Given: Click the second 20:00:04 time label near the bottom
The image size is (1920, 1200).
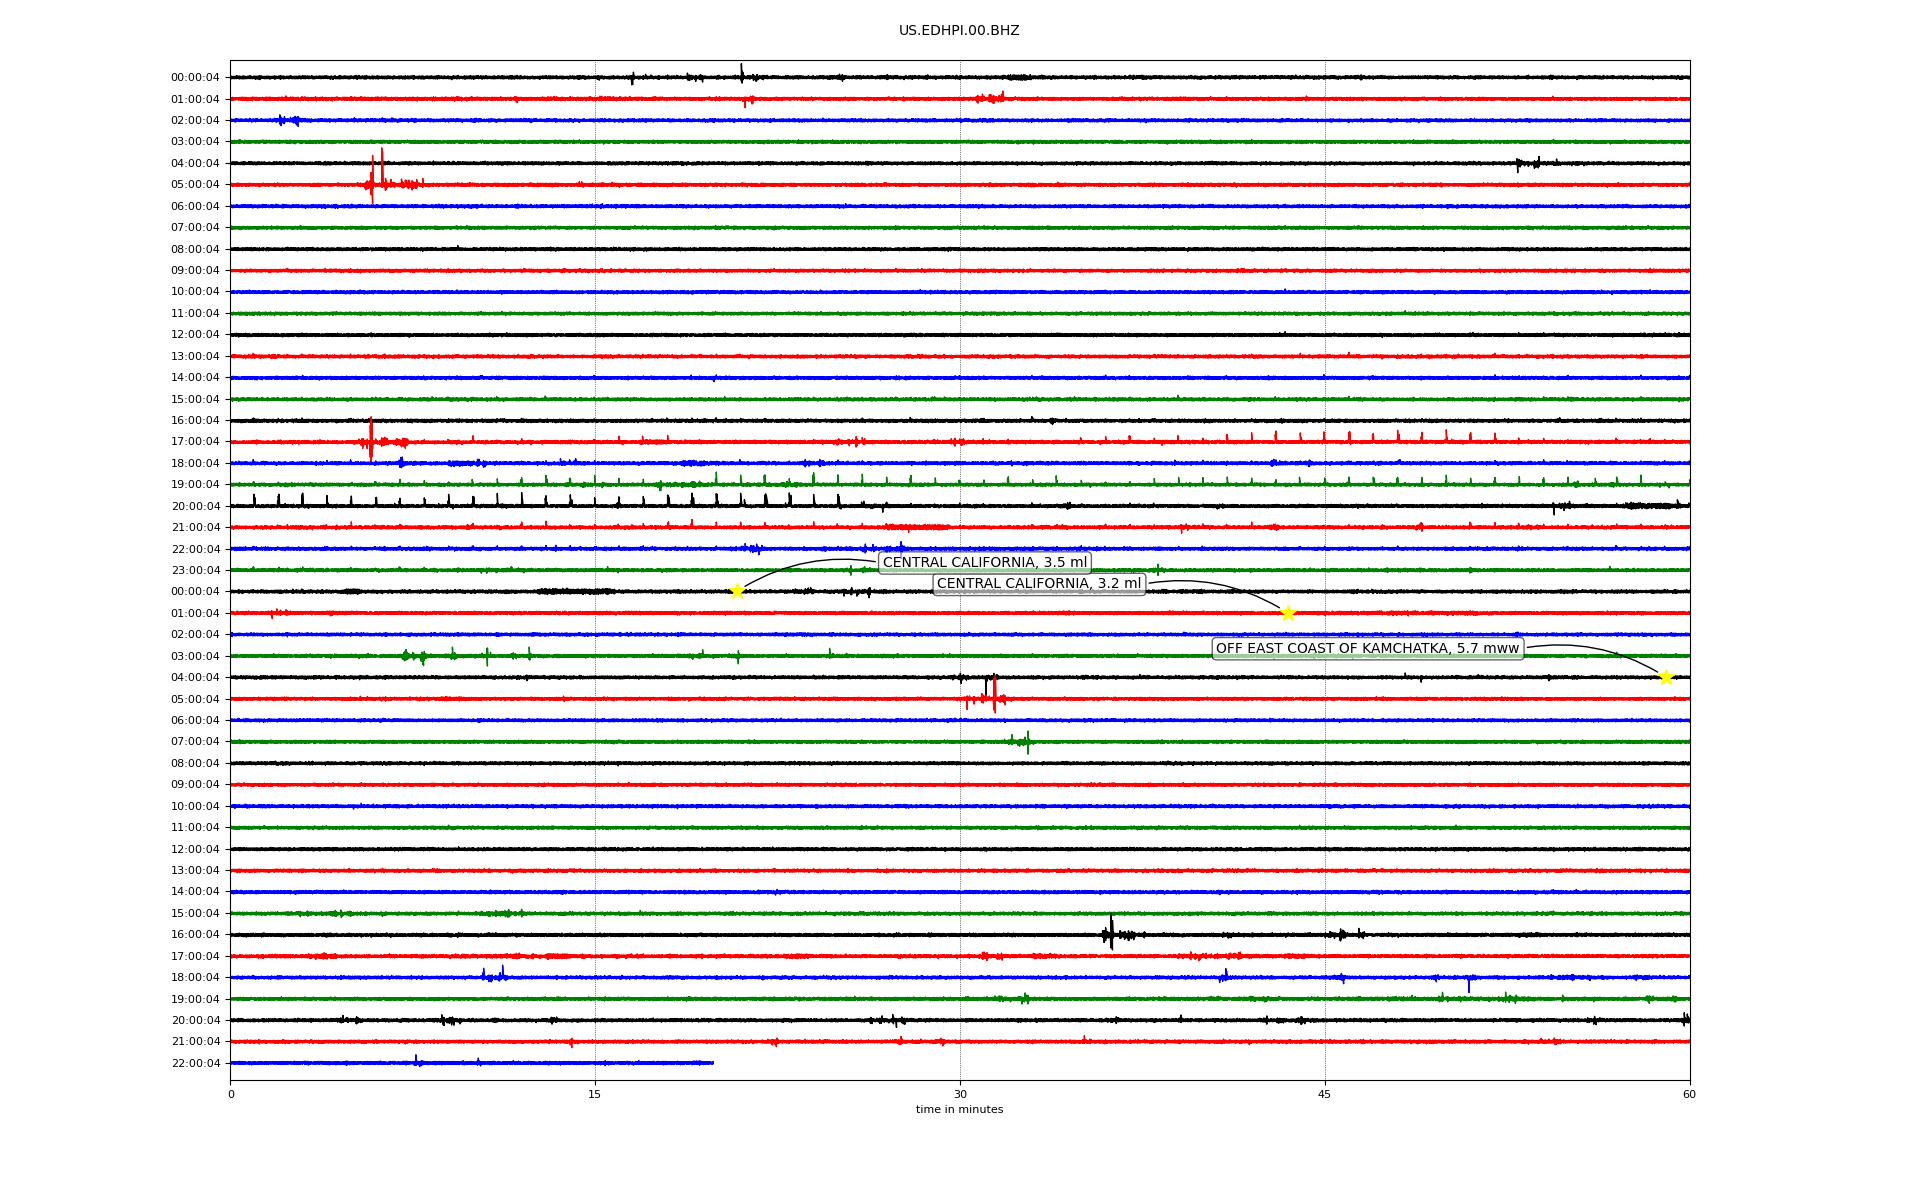Looking at the screenshot, I should (x=195, y=1021).
